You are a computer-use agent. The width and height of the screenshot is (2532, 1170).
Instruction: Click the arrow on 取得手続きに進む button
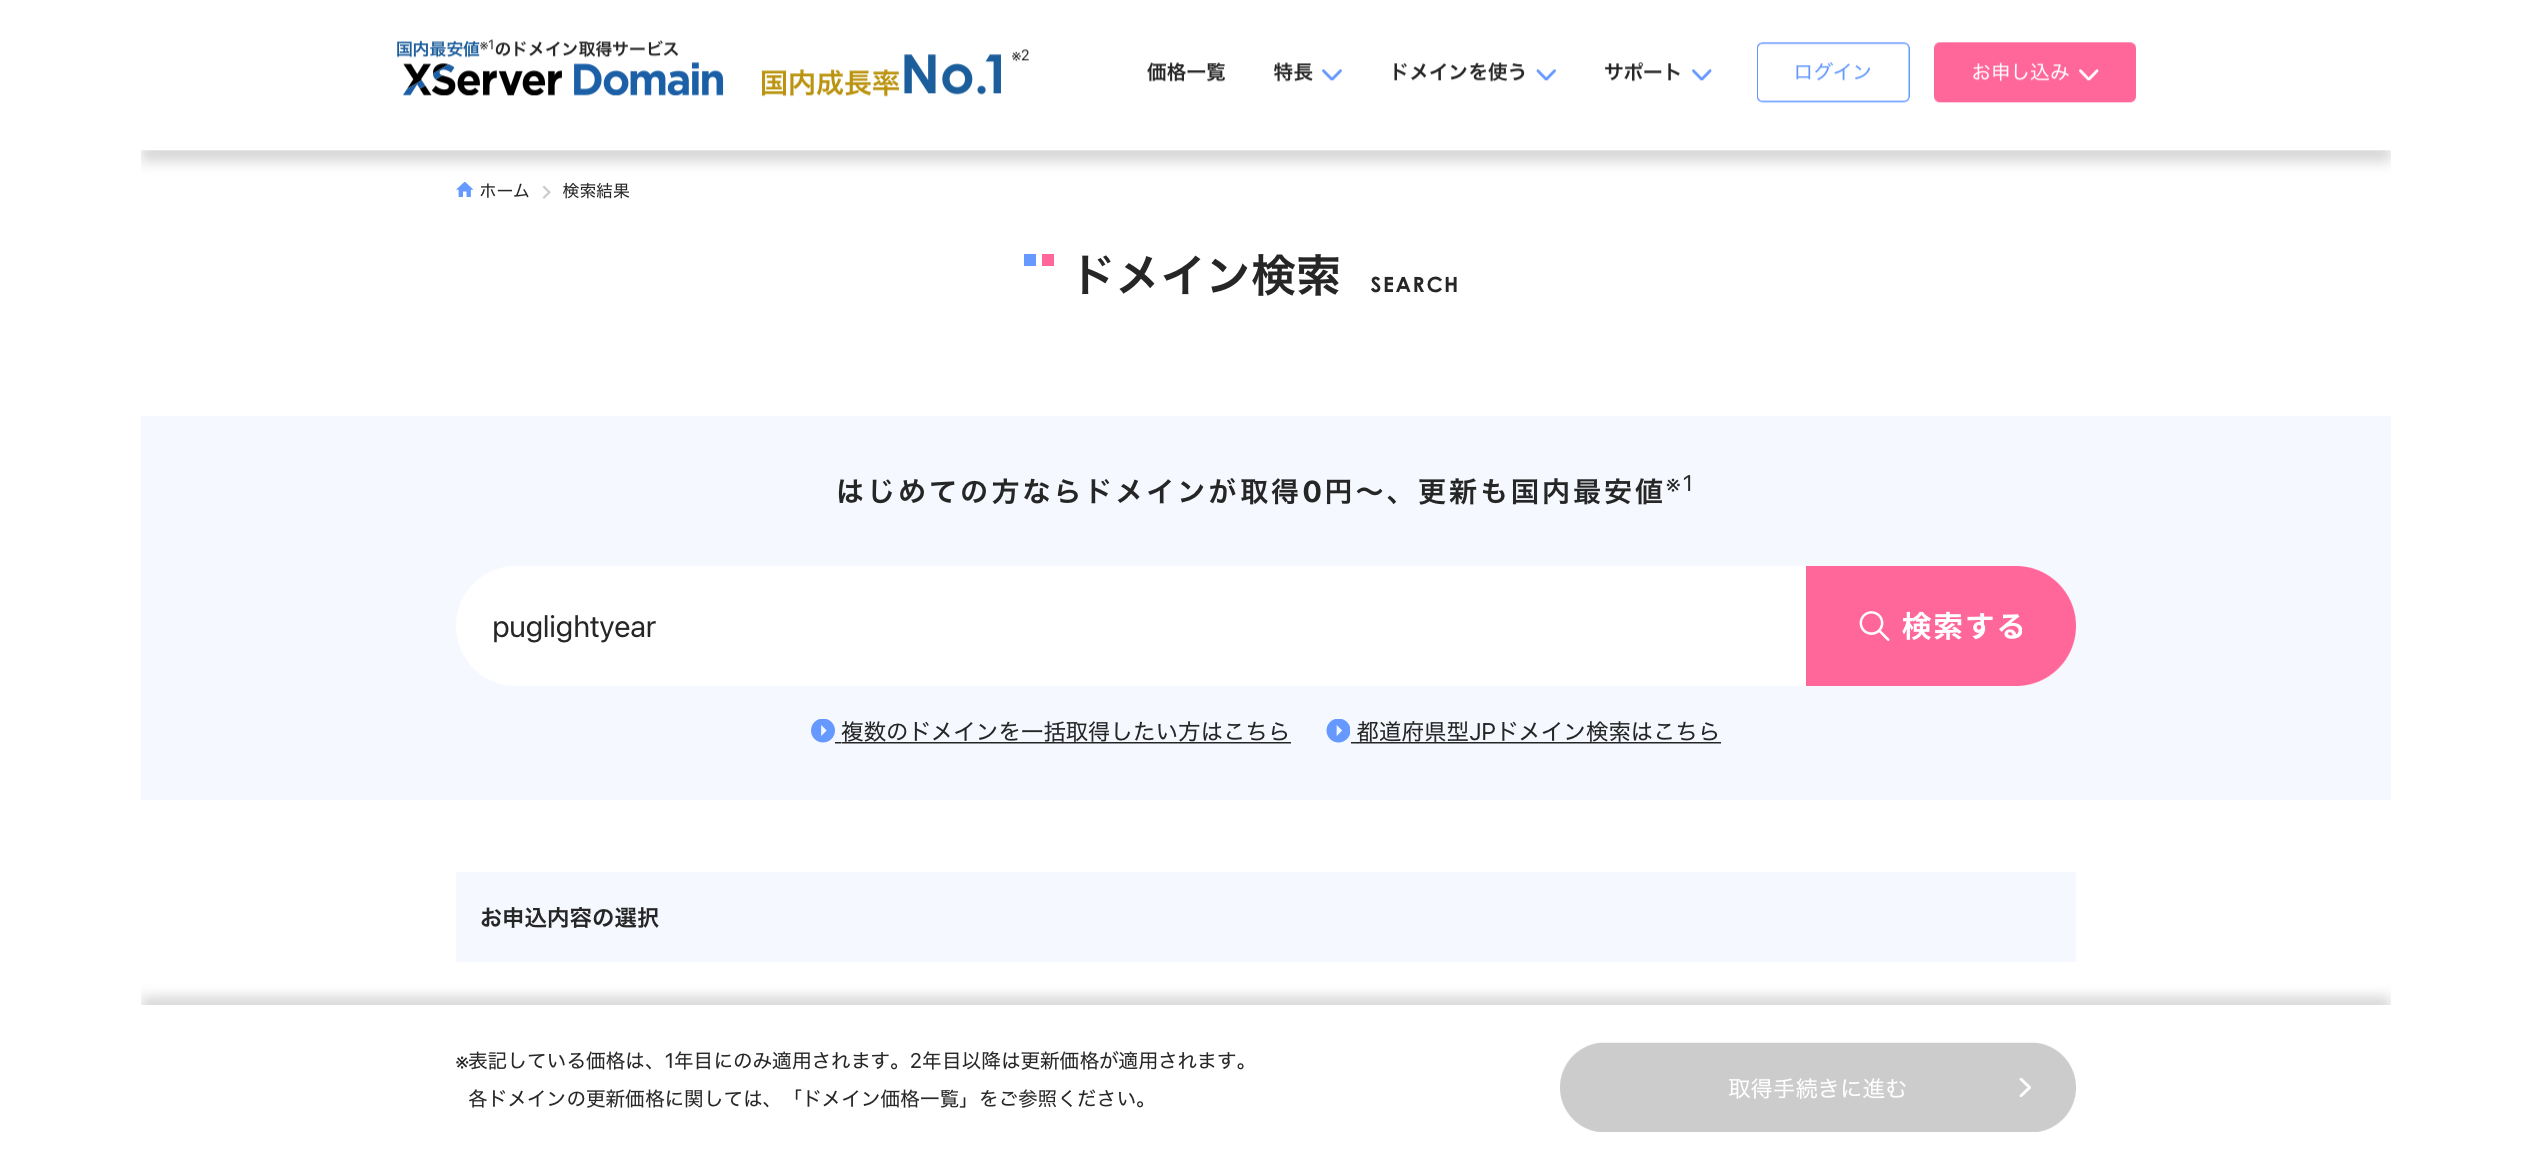pos(2024,1088)
